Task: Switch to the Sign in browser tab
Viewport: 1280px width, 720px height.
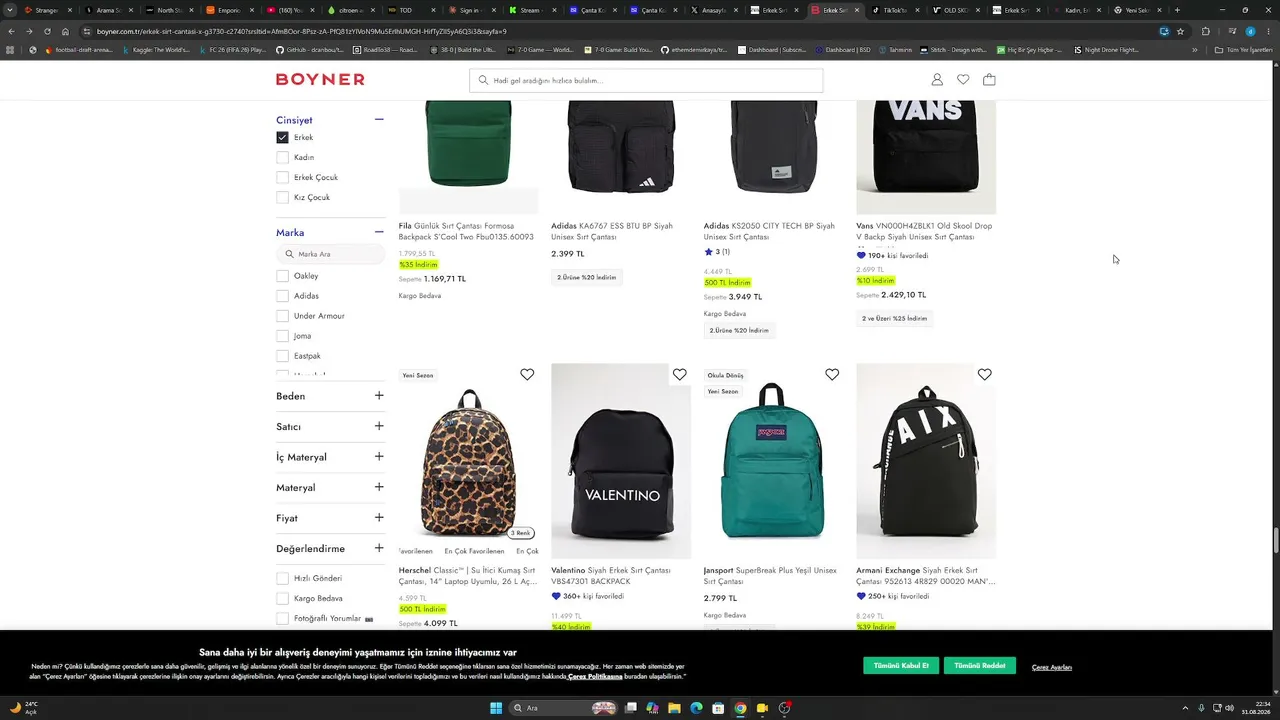Action: (x=472, y=10)
